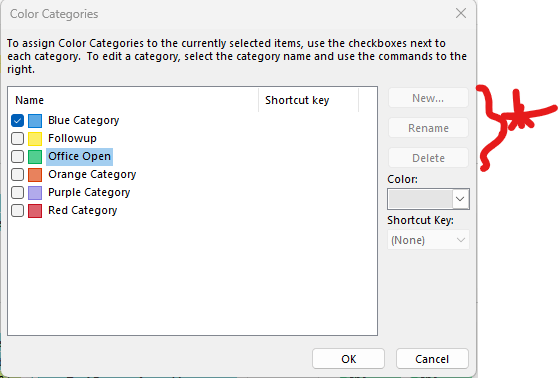
Task: Tick the Office Open checkbox
Action: coord(17,157)
